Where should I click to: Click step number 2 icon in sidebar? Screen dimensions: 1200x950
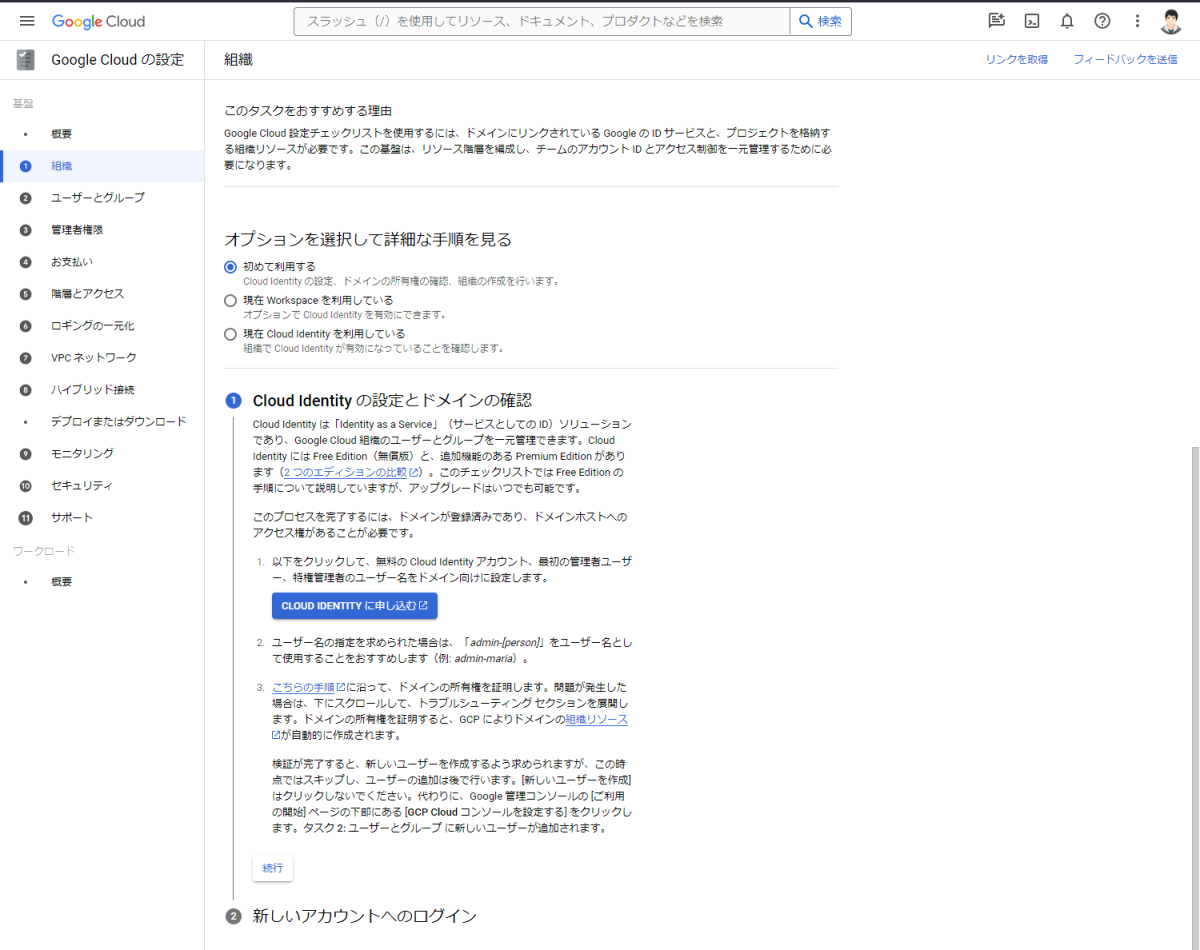click(26, 198)
